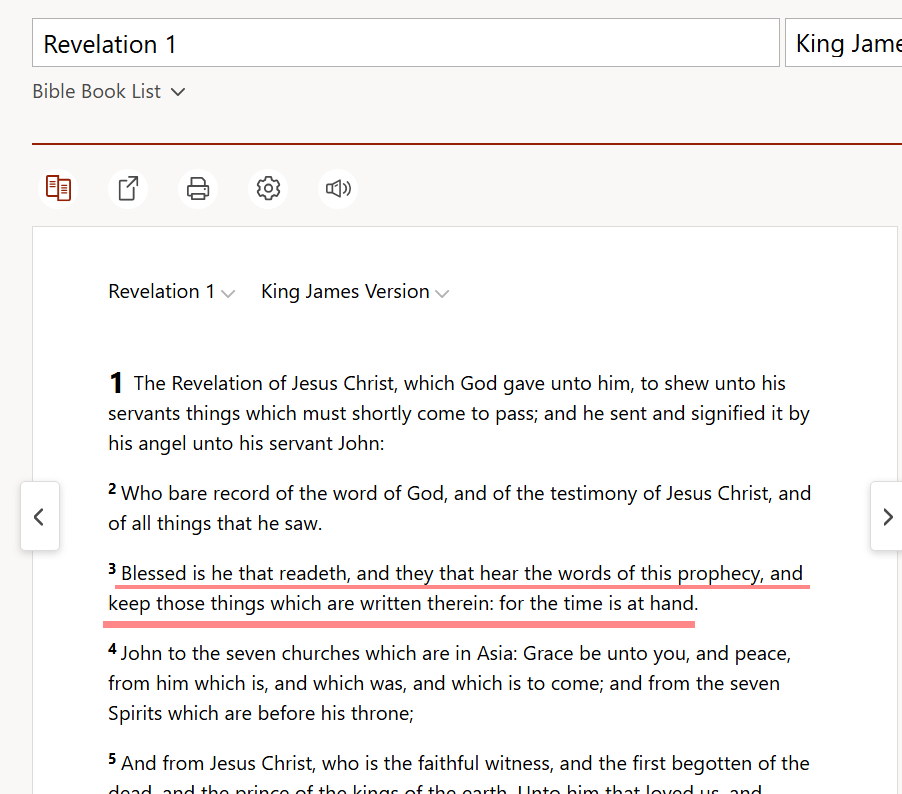902x794 pixels.
Task: Open page options gear icon
Action: click(268, 189)
